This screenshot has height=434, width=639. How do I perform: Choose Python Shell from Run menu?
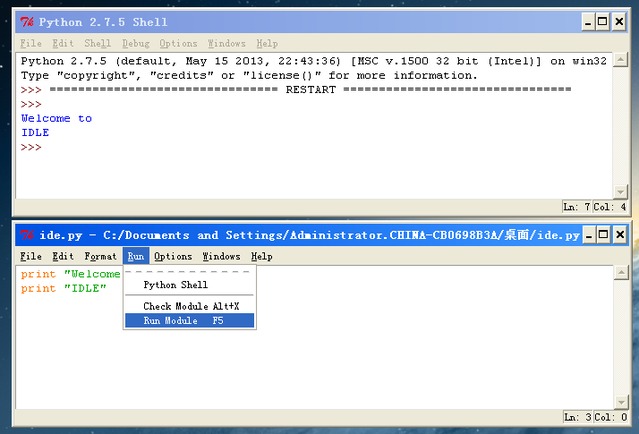(x=189, y=285)
